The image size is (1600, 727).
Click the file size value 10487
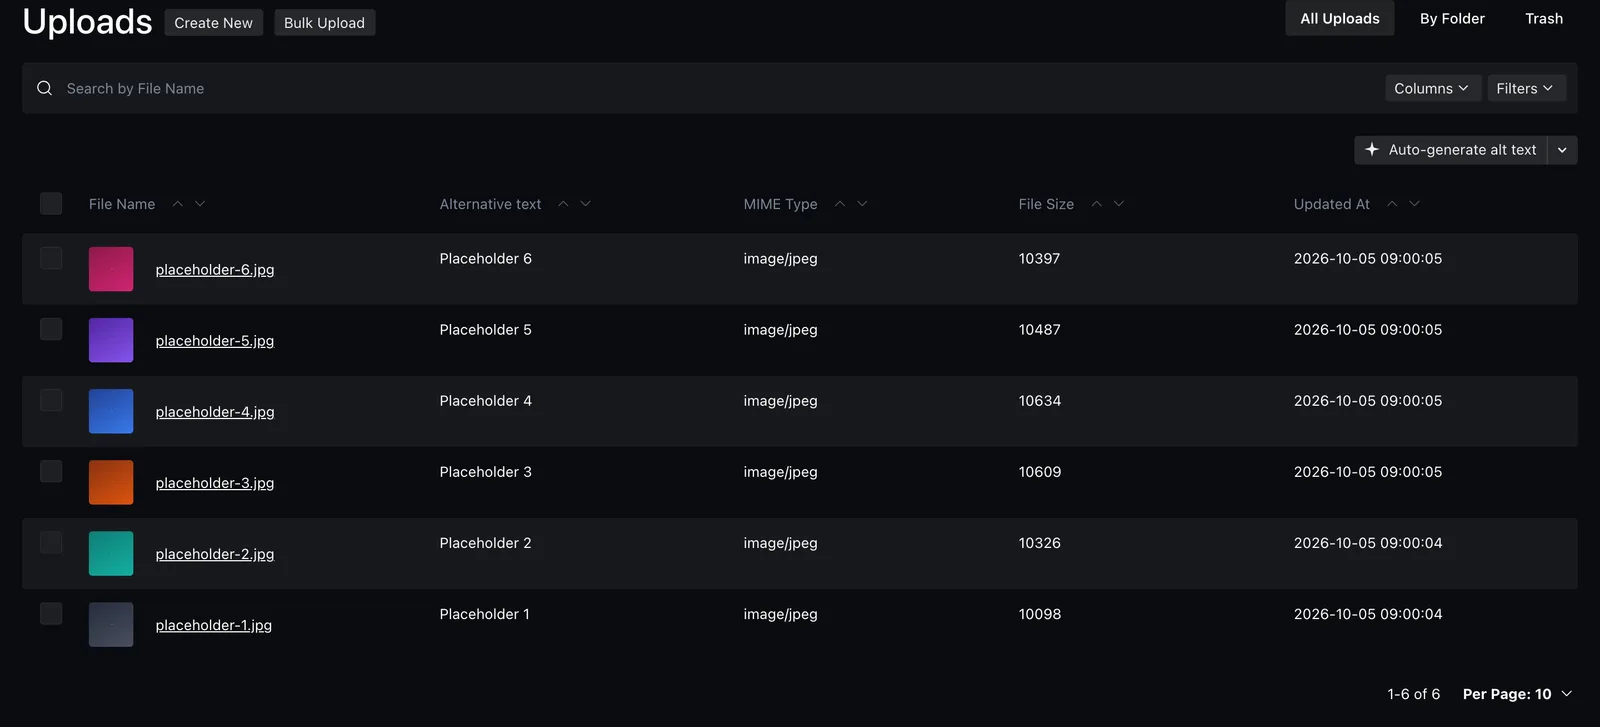(1040, 330)
